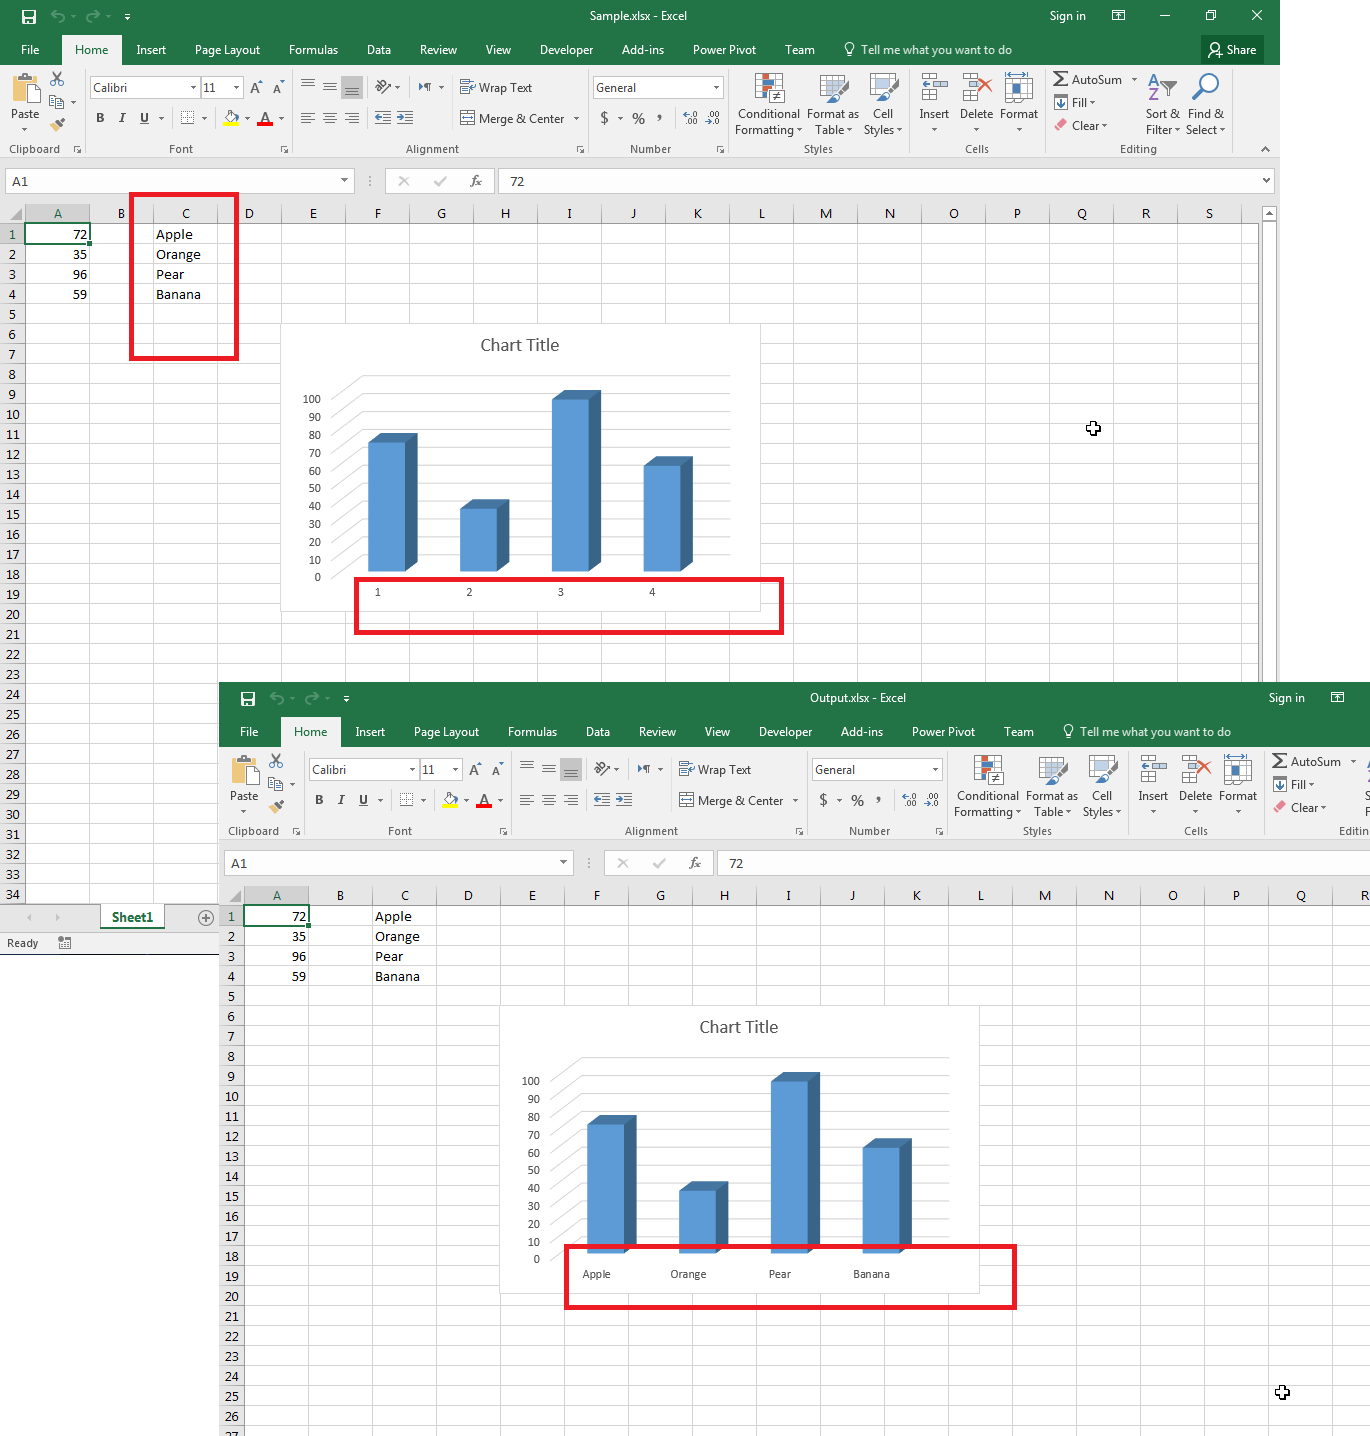Select the Sheet1 tab in Sample.xlsx
The image size is (1370, 1436).
point(132,917)
